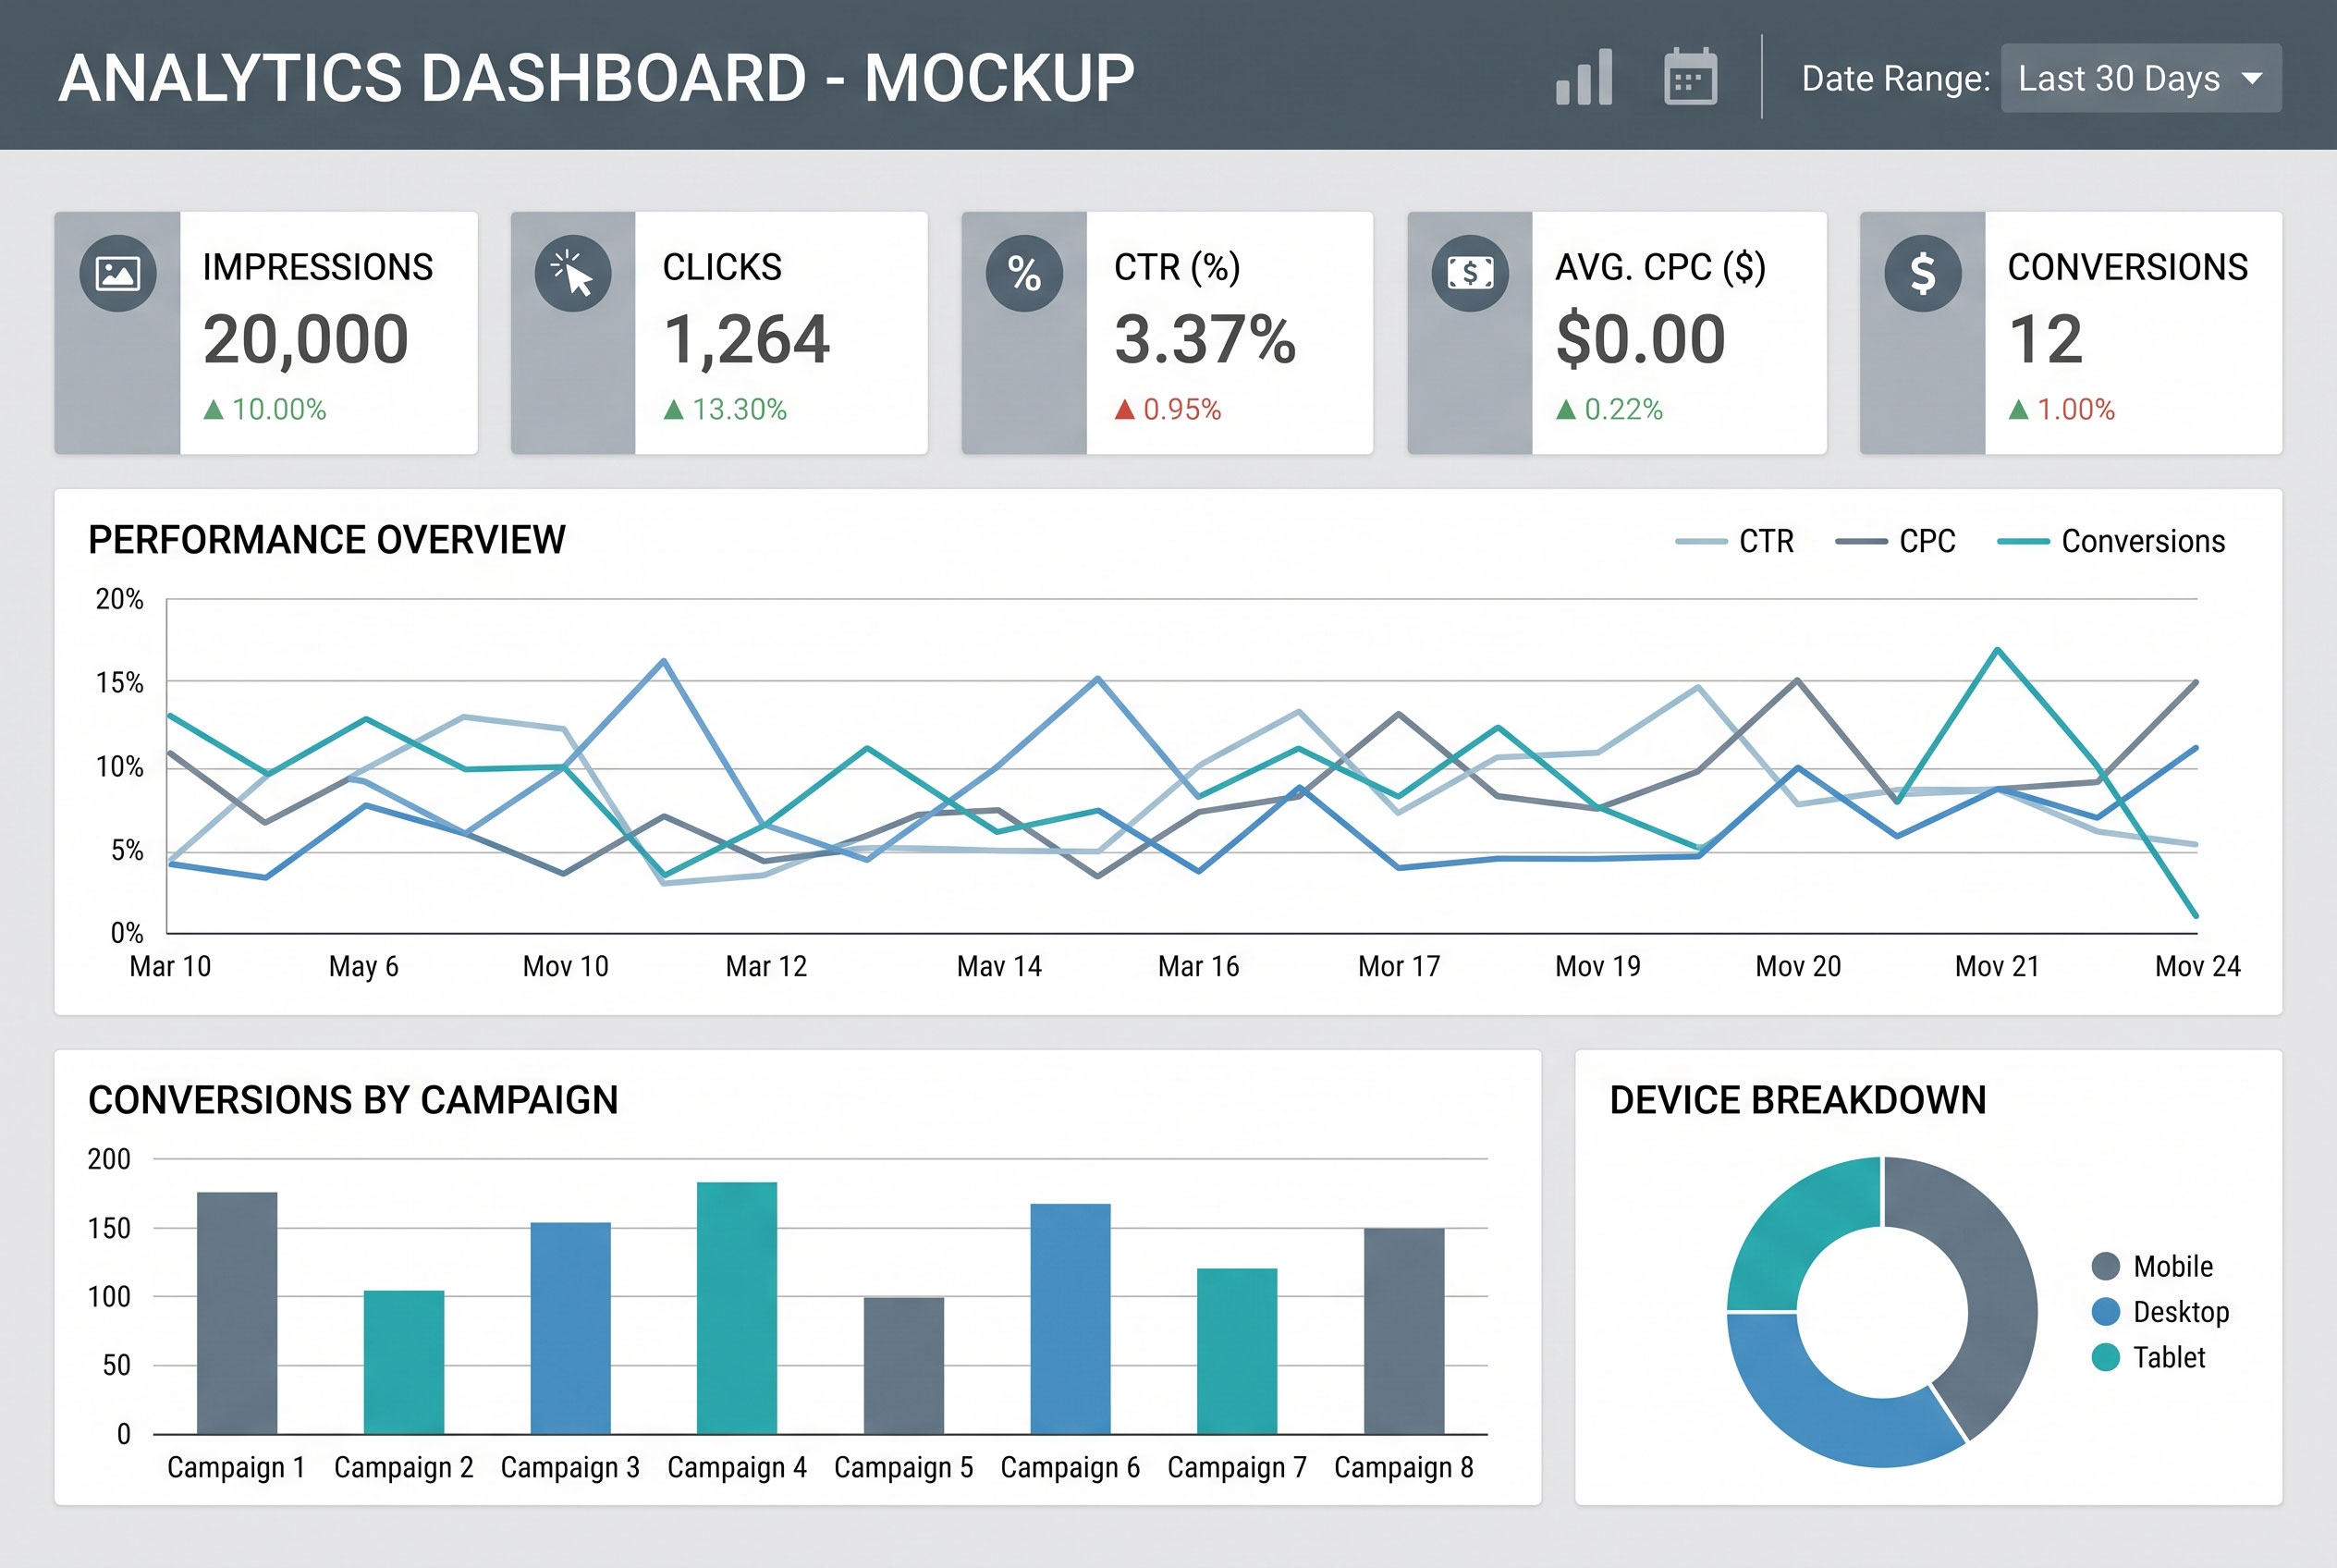Screen dimensions: 2337x1568
Task: Click the Clicks cursor icon
Action: click(573, 273)
